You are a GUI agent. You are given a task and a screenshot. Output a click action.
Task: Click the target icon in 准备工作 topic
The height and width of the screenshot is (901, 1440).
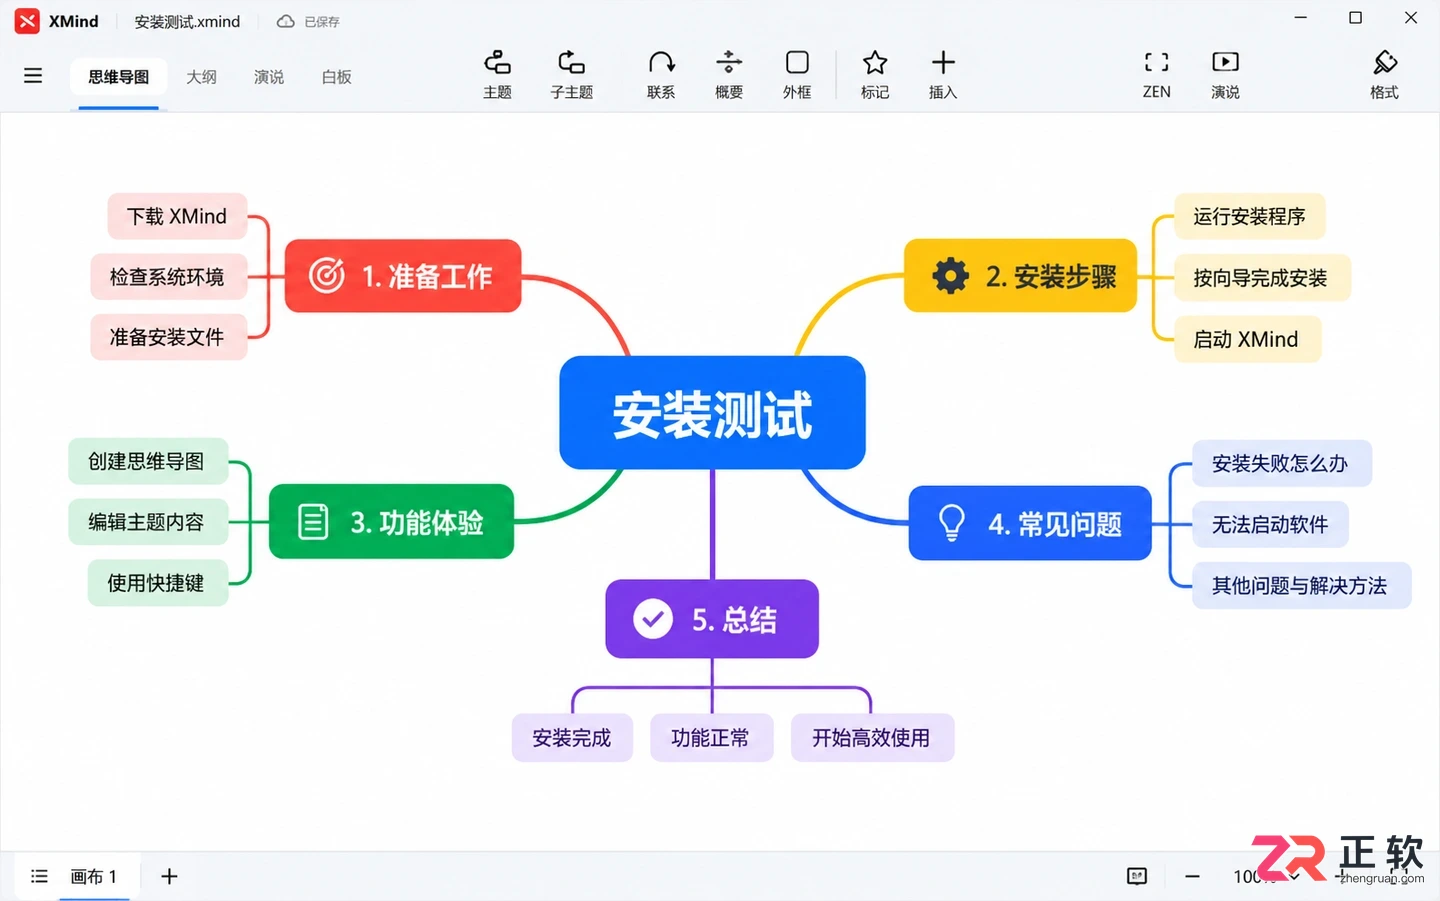point(327,276)
